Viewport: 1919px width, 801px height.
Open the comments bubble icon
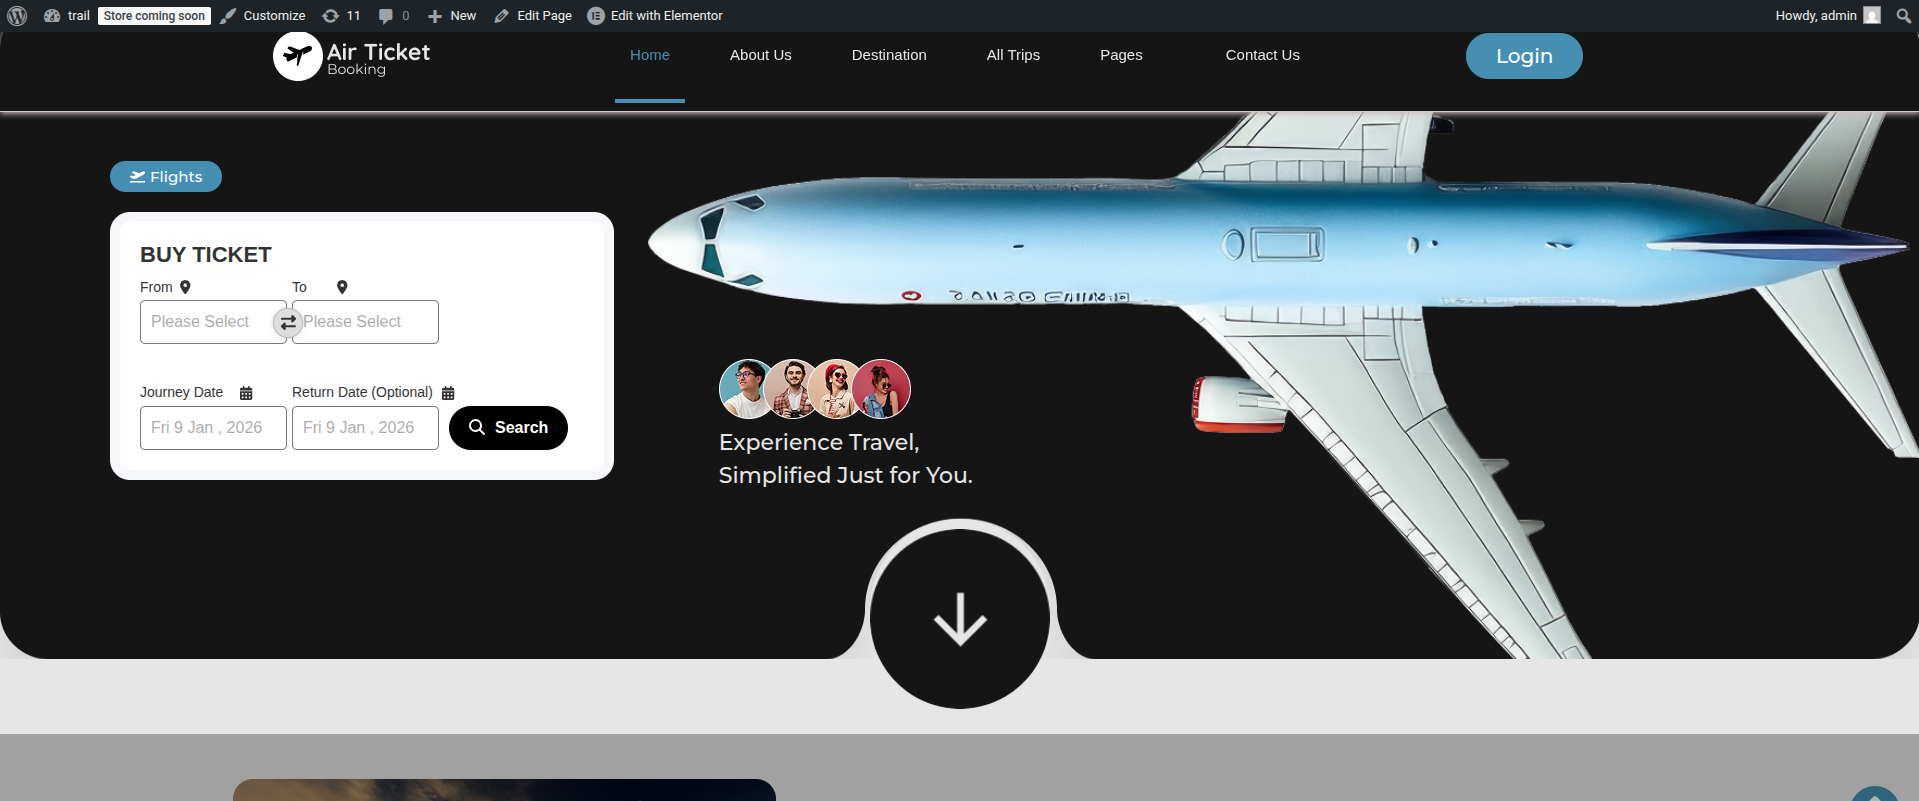(386, 16)
